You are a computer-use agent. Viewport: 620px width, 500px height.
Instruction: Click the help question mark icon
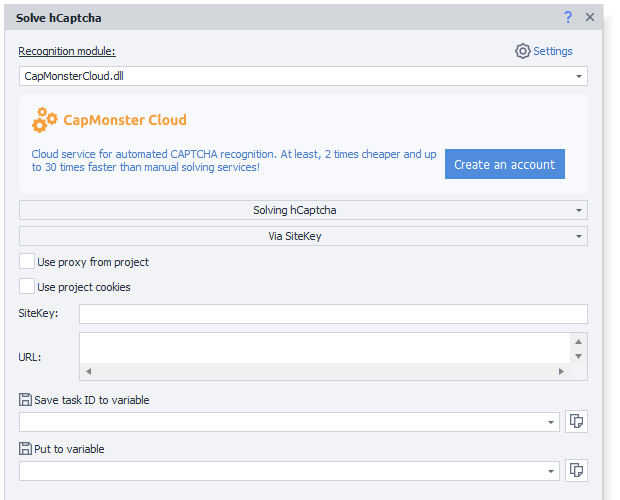(568, 17)
